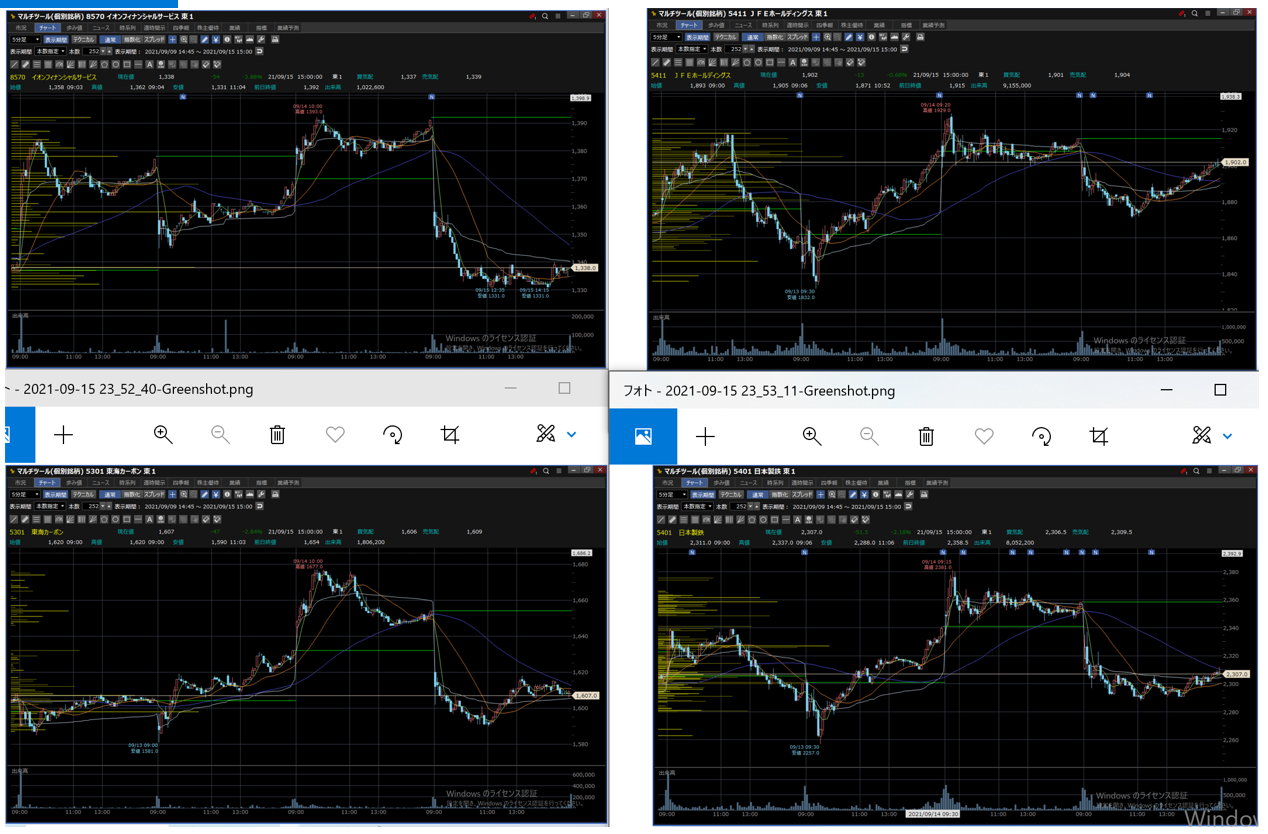This screenshot has height=834, width=1268.
Task: Open 本数指定 dropdown in 5401 chart window
Action: pyautogui.click(x=697, y=507)
